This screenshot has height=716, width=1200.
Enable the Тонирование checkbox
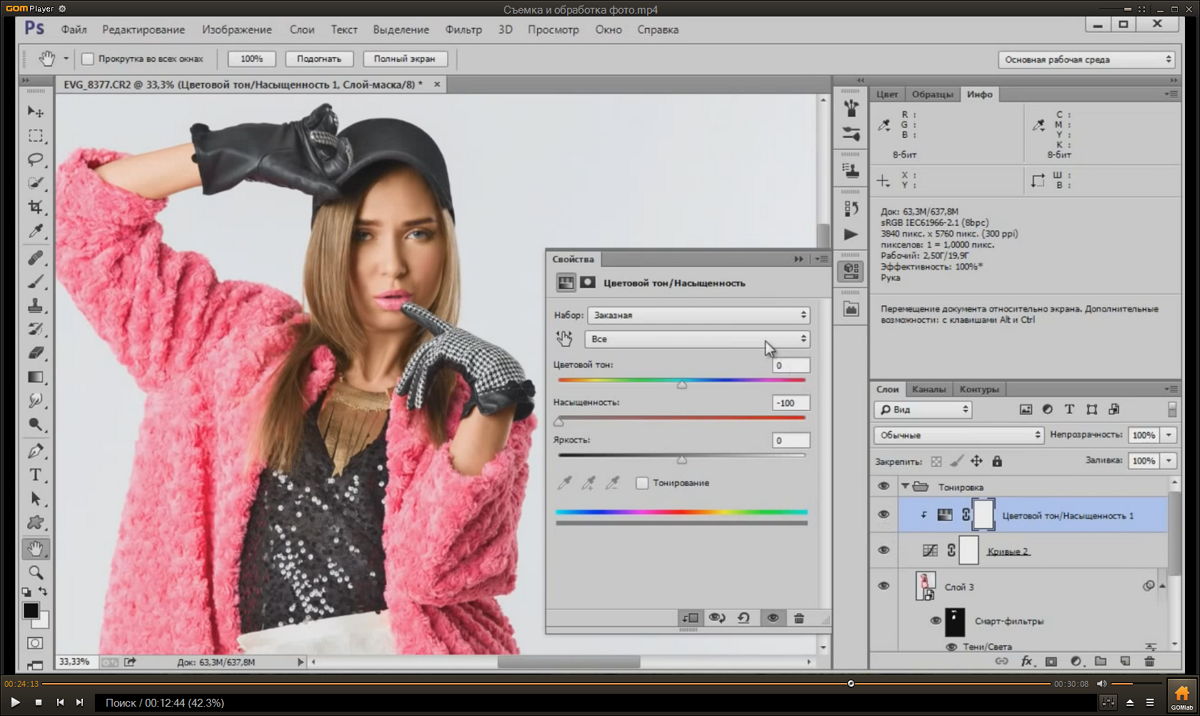coord(642,483)
